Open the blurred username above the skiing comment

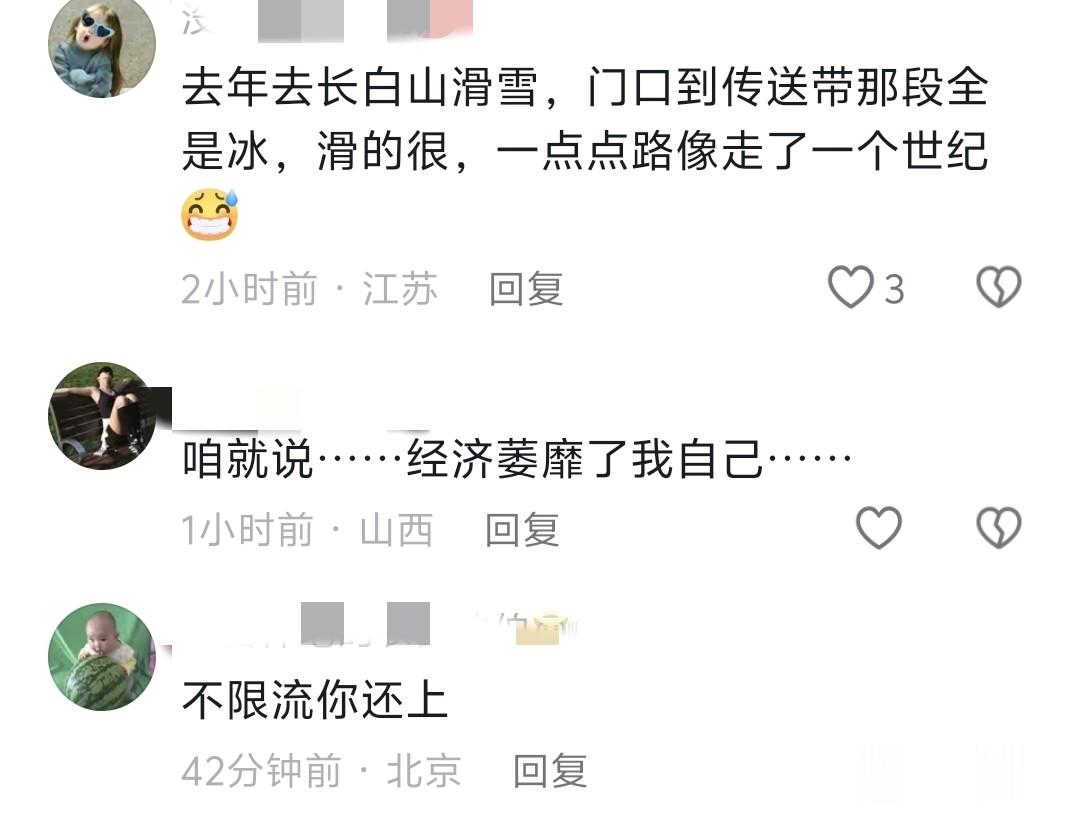pyautogui.click(x=327, y=21)
